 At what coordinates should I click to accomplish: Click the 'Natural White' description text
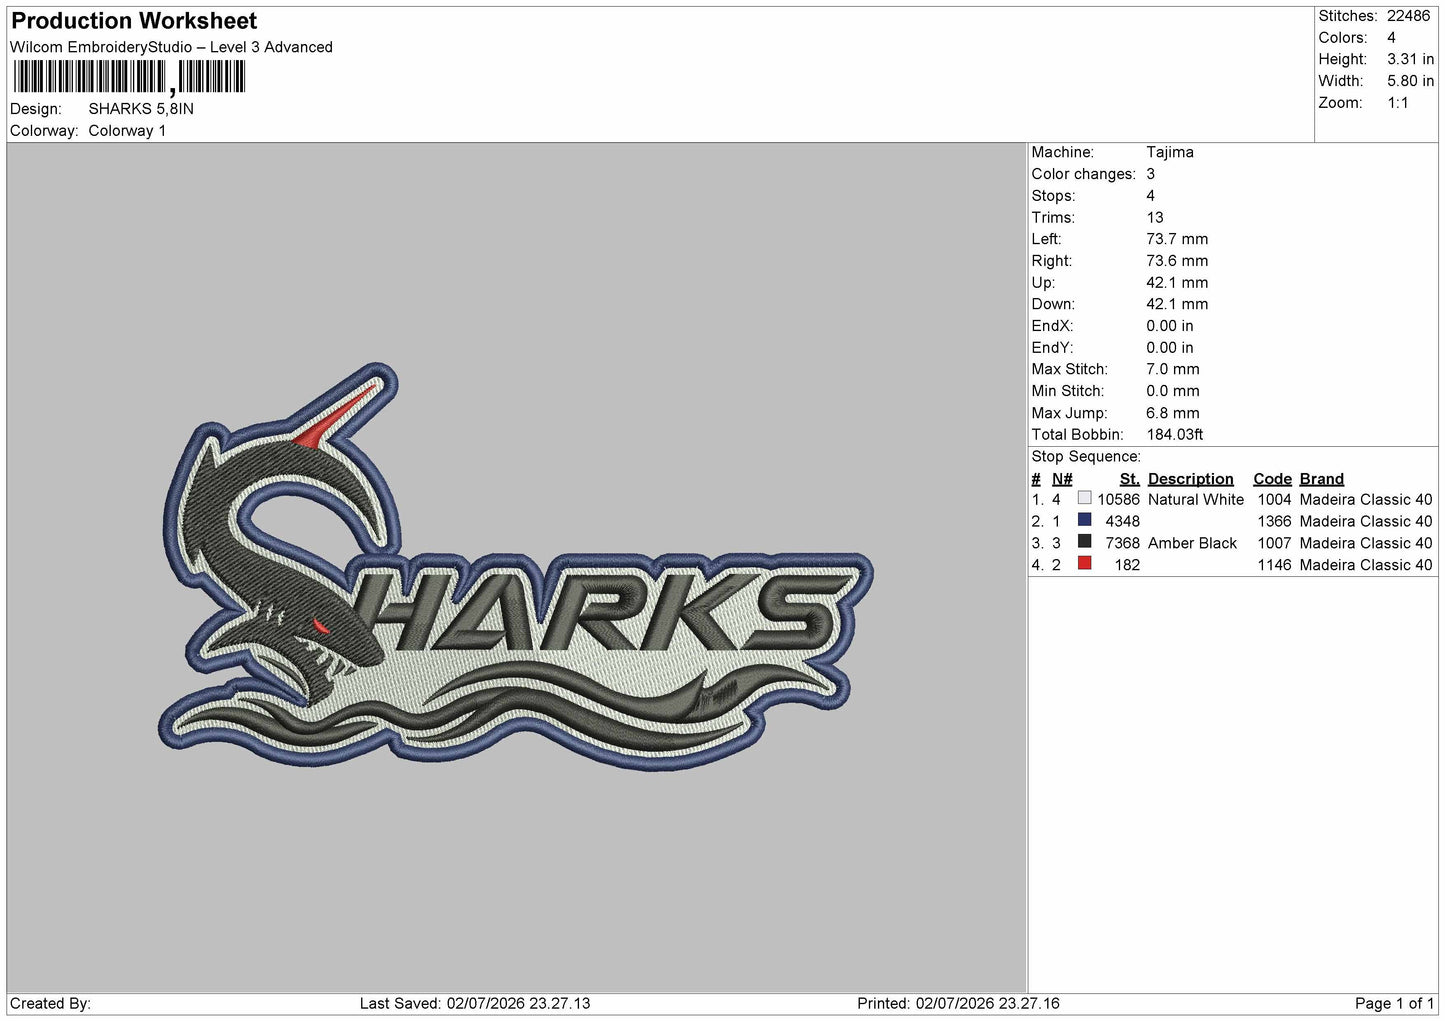(1195, 500)
